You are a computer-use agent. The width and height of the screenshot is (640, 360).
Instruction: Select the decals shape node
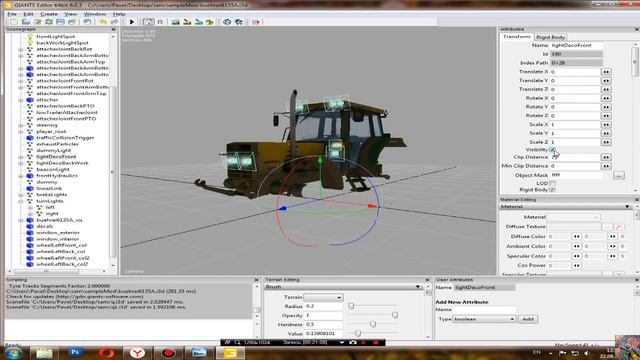(44, 226)
